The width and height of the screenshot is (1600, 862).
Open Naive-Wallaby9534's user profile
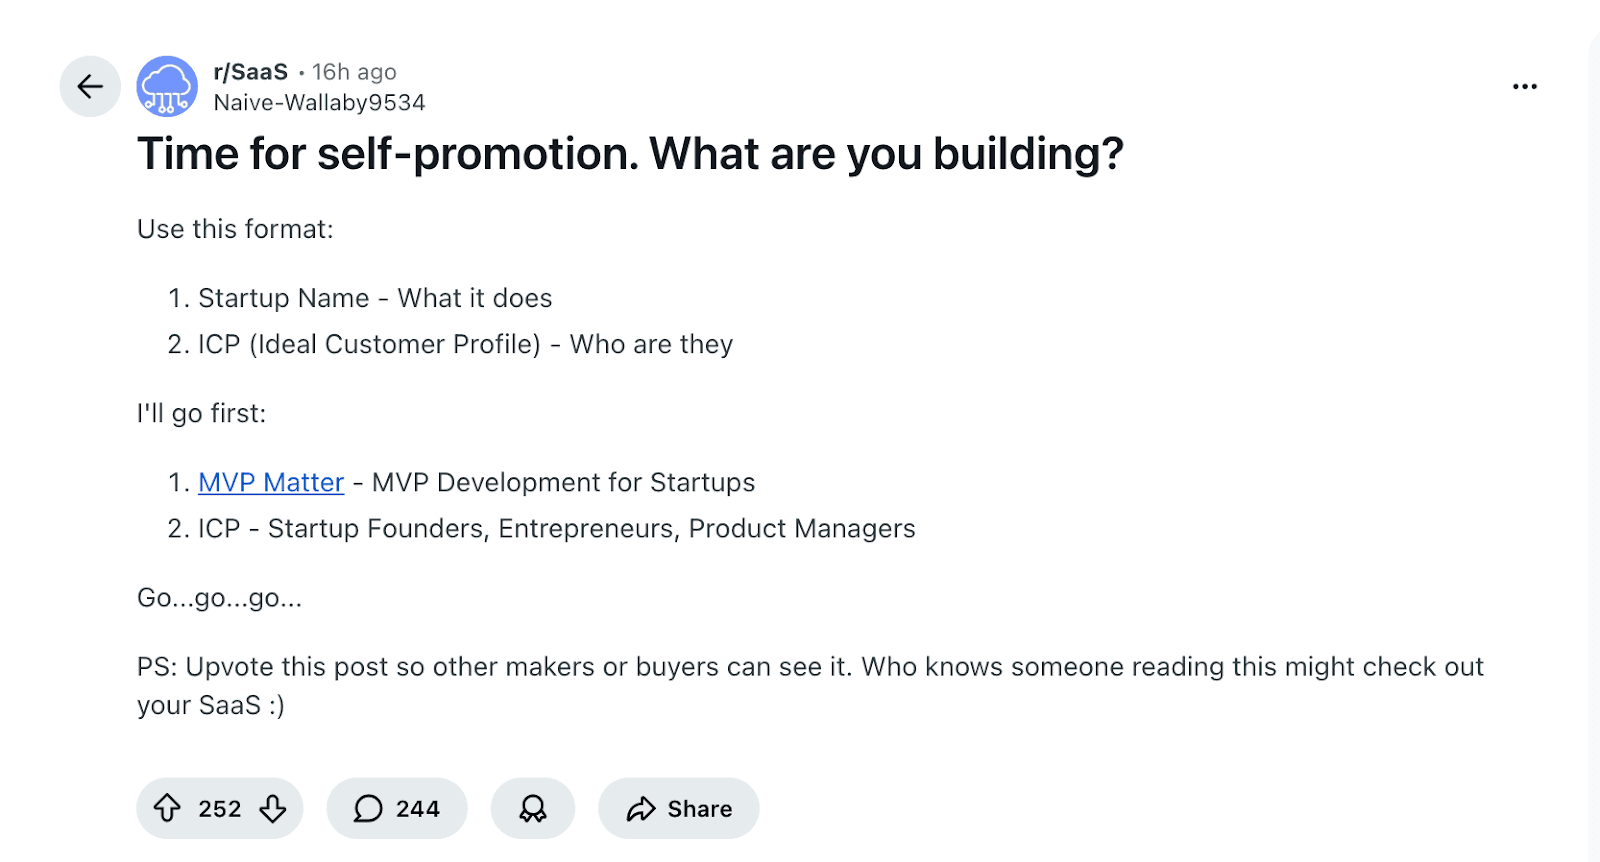(319, 103)
